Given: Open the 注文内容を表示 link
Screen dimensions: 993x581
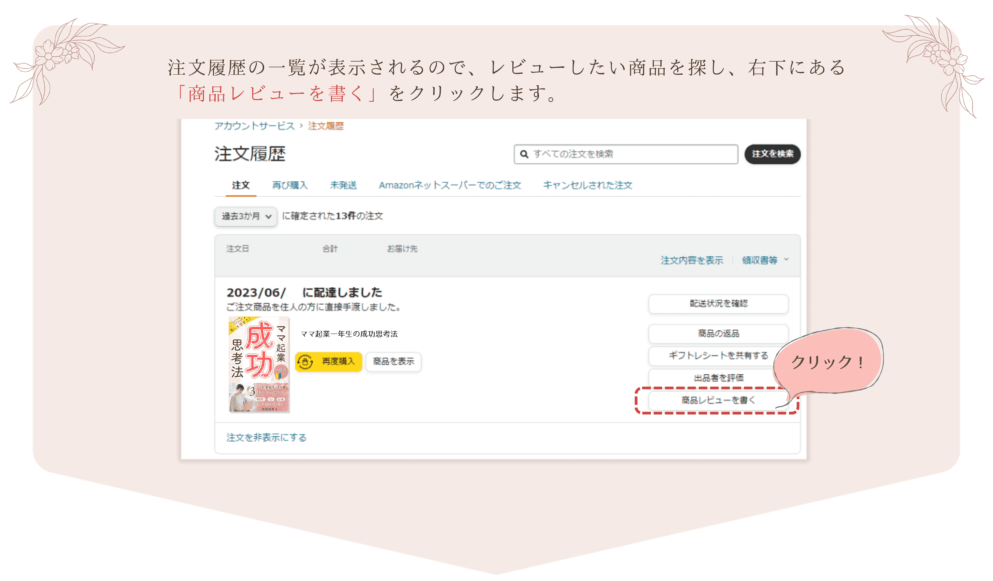Looking at the screenshot, I should (x=691, y=260).
